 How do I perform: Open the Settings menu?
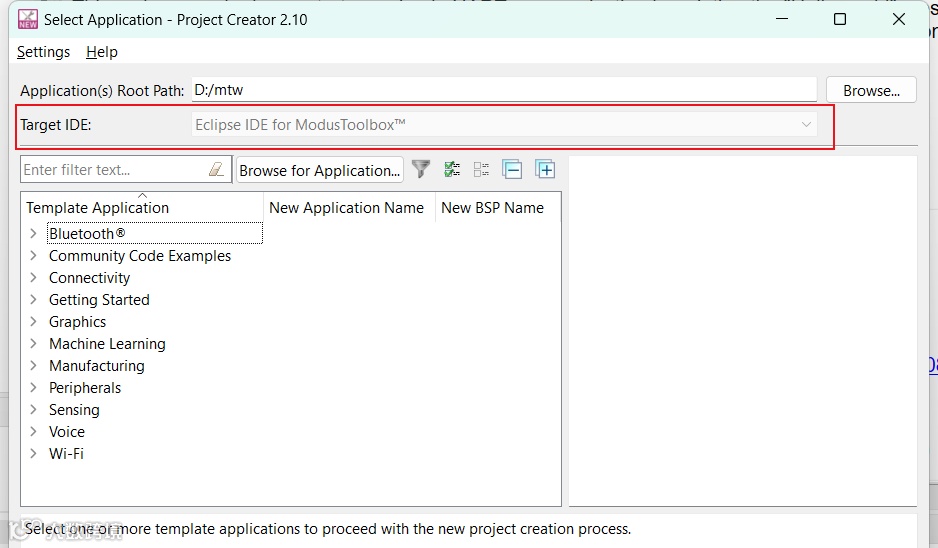coord(43,52)
